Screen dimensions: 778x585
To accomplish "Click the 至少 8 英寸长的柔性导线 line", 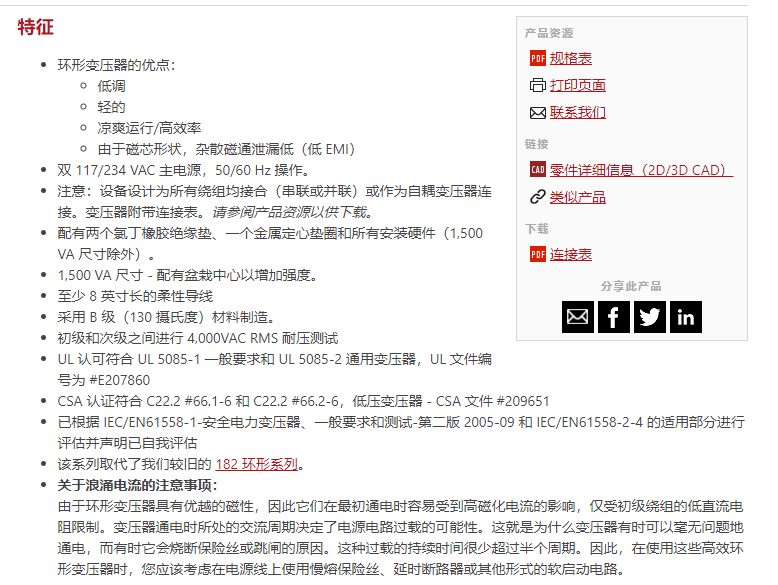I will [135, 296].
